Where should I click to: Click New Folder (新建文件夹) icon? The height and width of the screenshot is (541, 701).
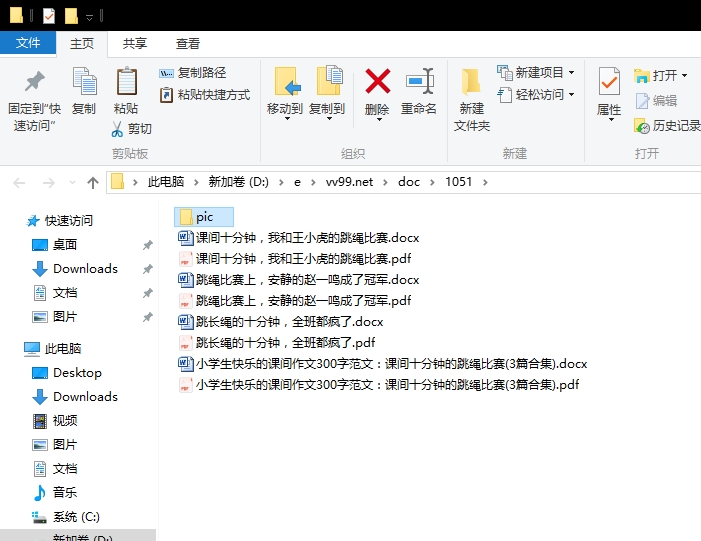pyautogui.click(x=471, y=82)
